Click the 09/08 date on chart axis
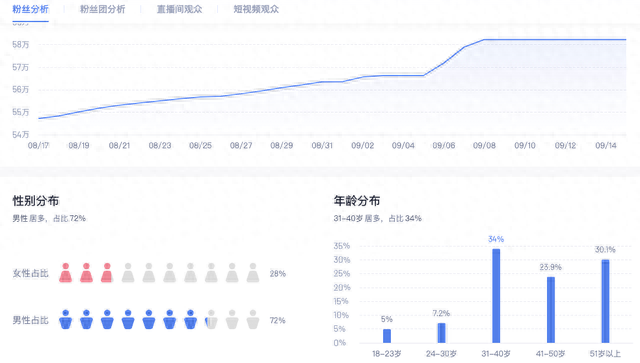 tap(484, 145)
